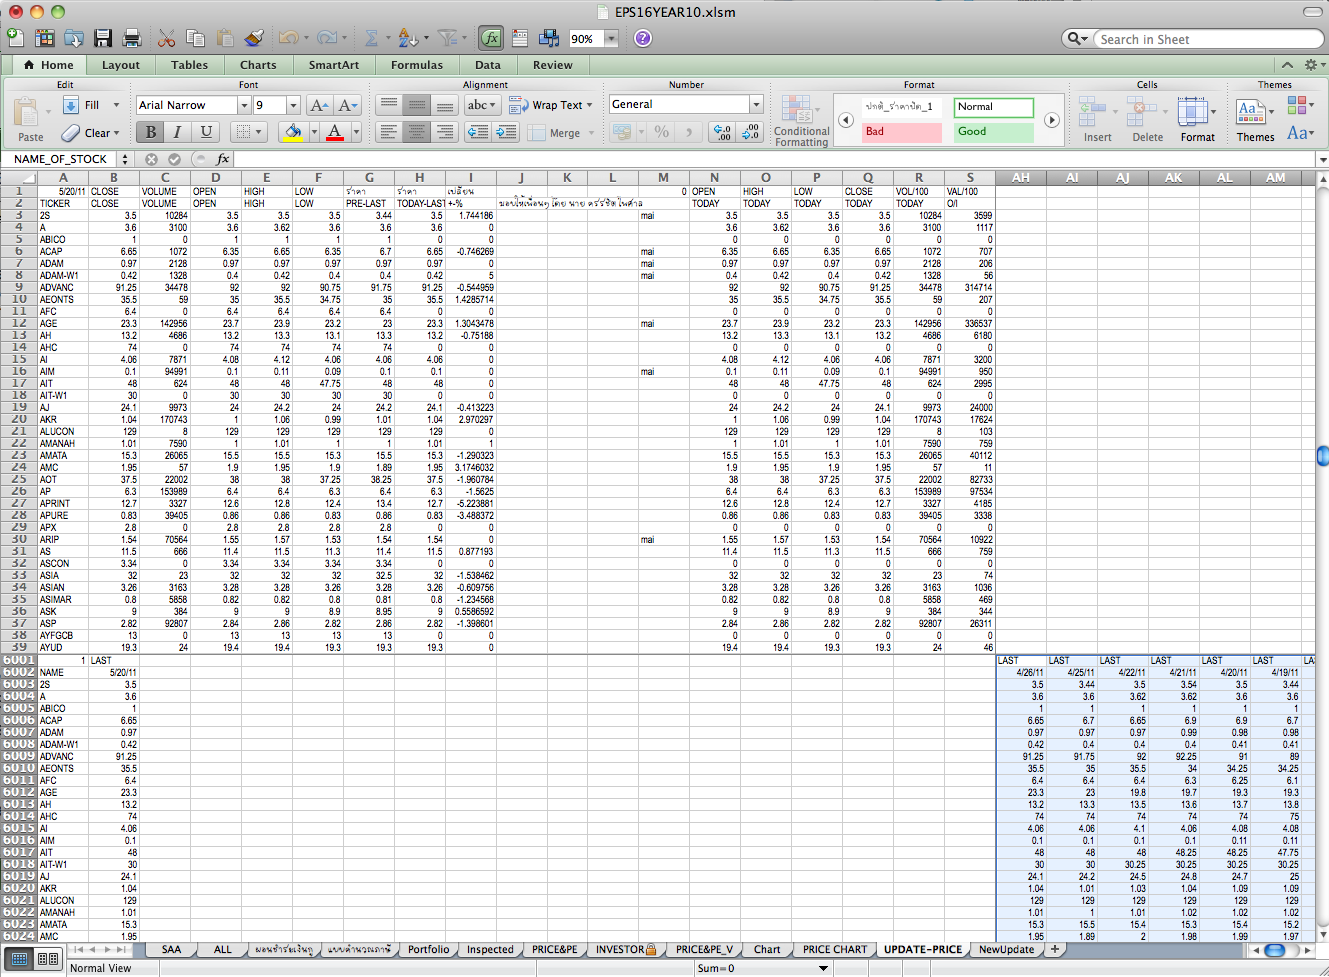Switch to the Layout ribbon tab

click(x=121, y=65)
